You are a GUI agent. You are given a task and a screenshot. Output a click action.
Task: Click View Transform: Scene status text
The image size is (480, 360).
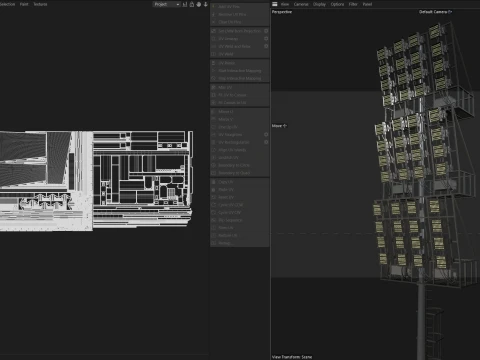[292, 357]
